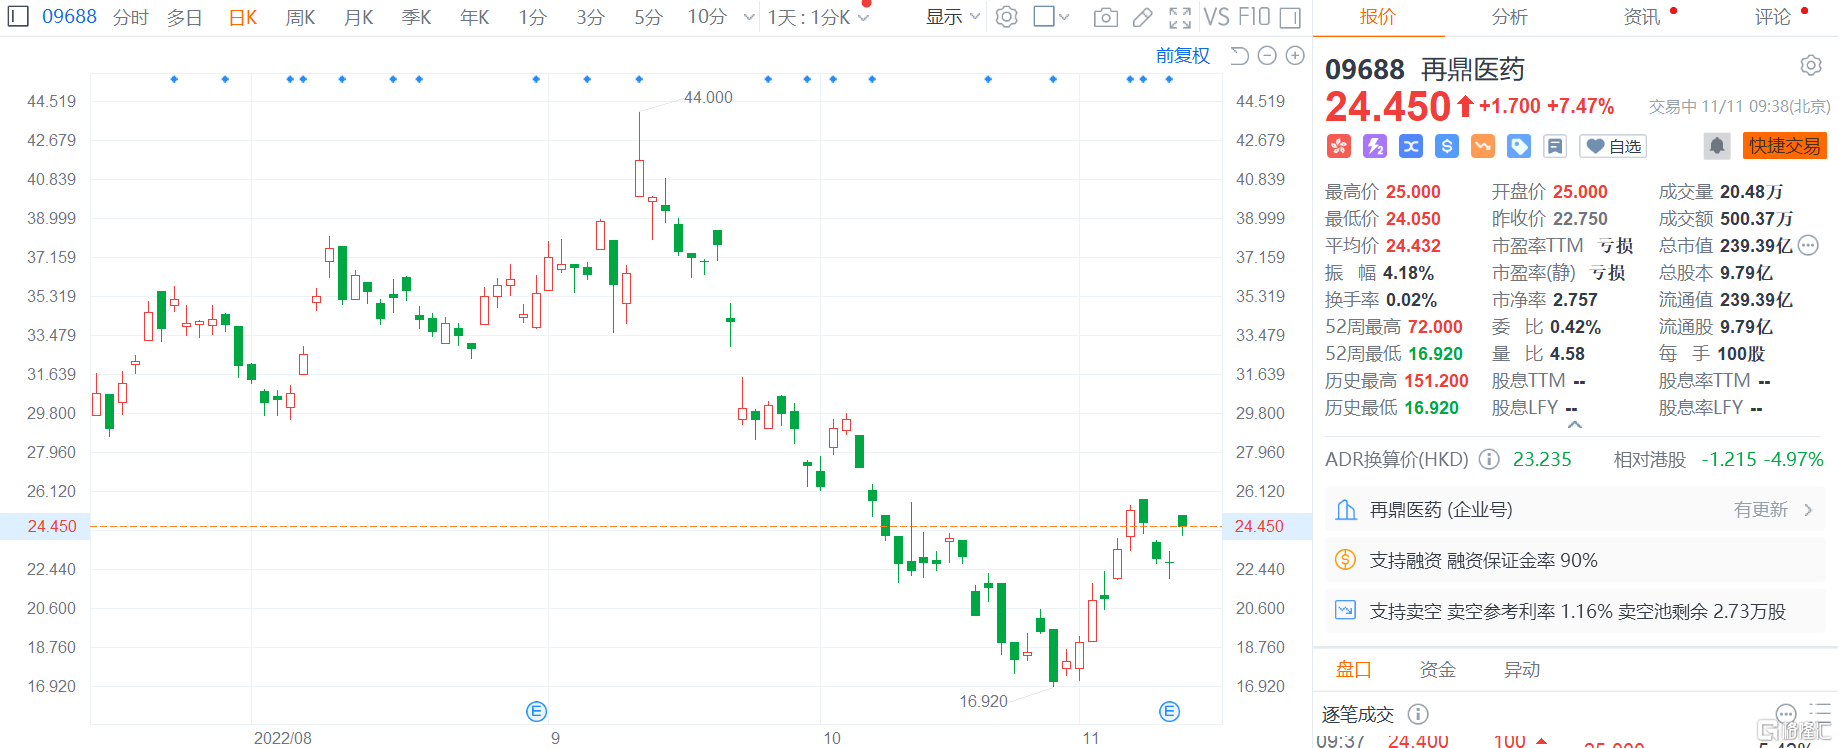Click the blue dollar sign icon
Viewport: 1839px width, 748px height.
click(1447, 146)
